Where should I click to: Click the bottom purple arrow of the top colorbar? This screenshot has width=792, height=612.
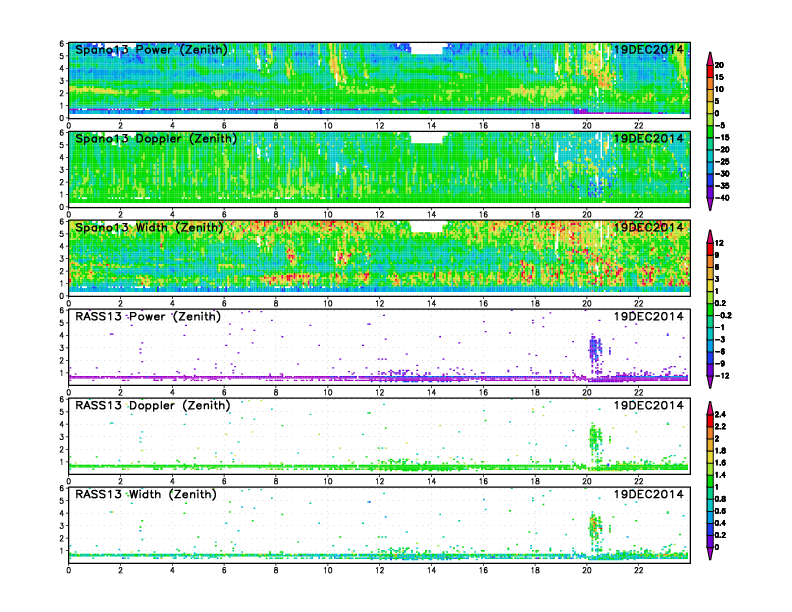pos(709,205)
